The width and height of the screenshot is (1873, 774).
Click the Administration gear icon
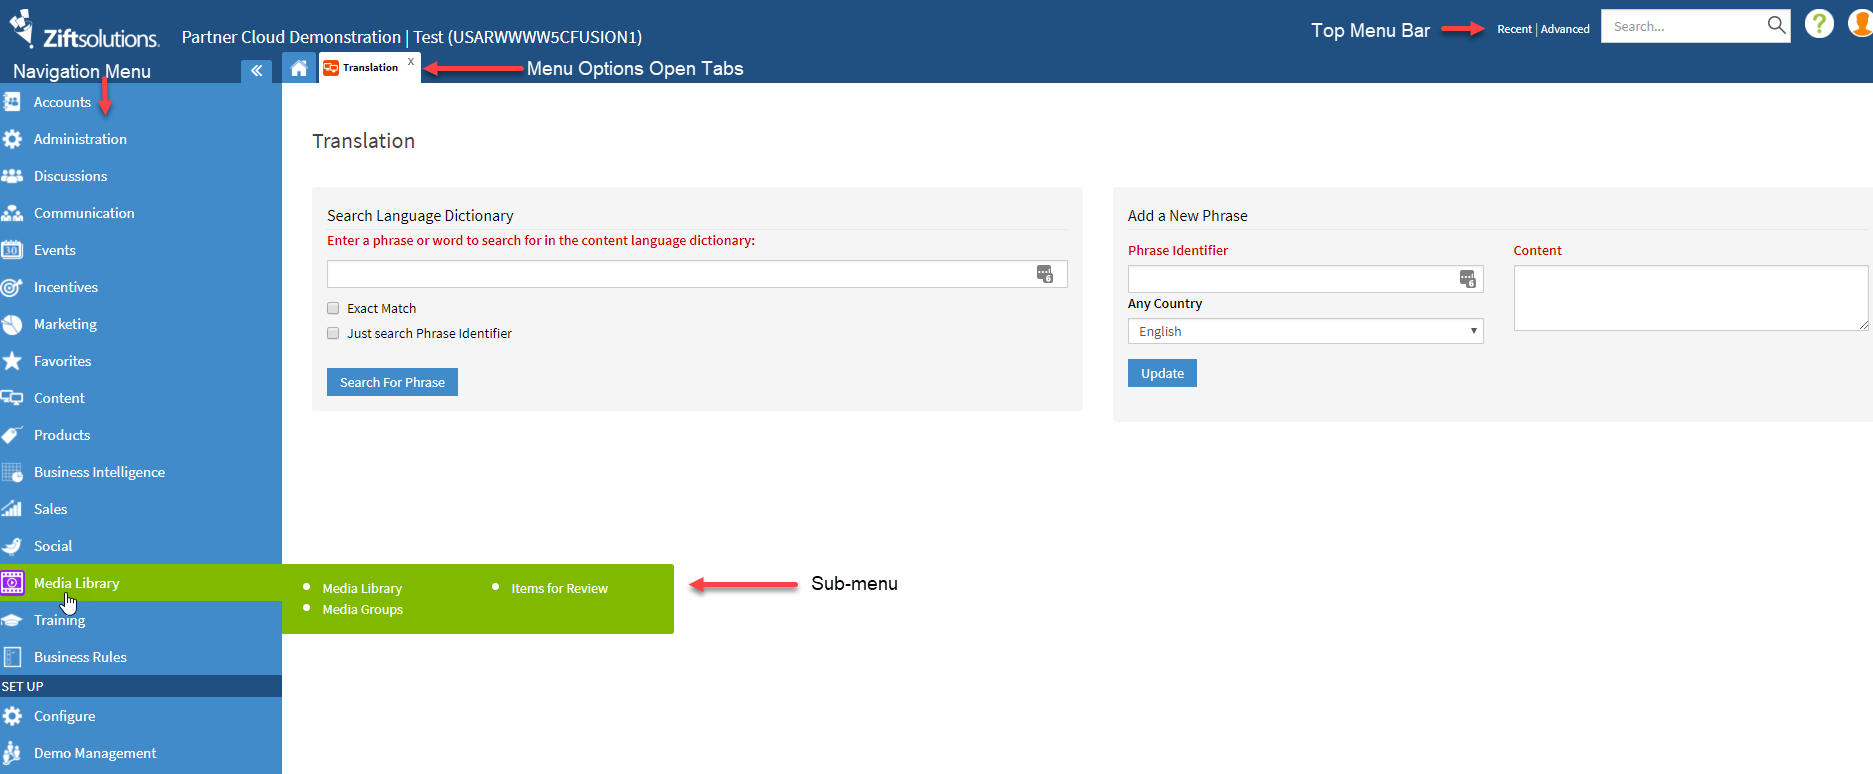tap(12, 139)
